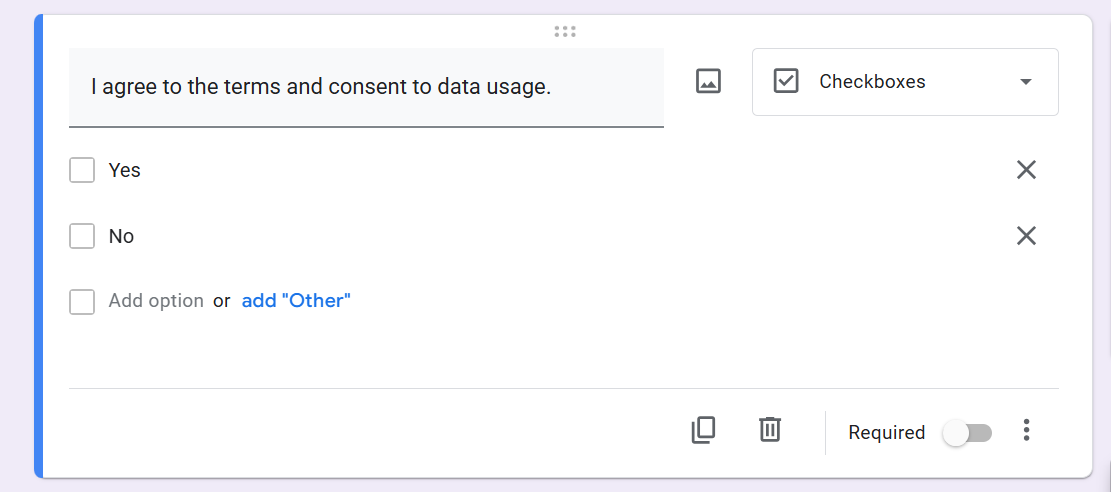Check the "No" checkbox
The width and height of the screenshot is (1111, 492).
(x=82, y=236)
